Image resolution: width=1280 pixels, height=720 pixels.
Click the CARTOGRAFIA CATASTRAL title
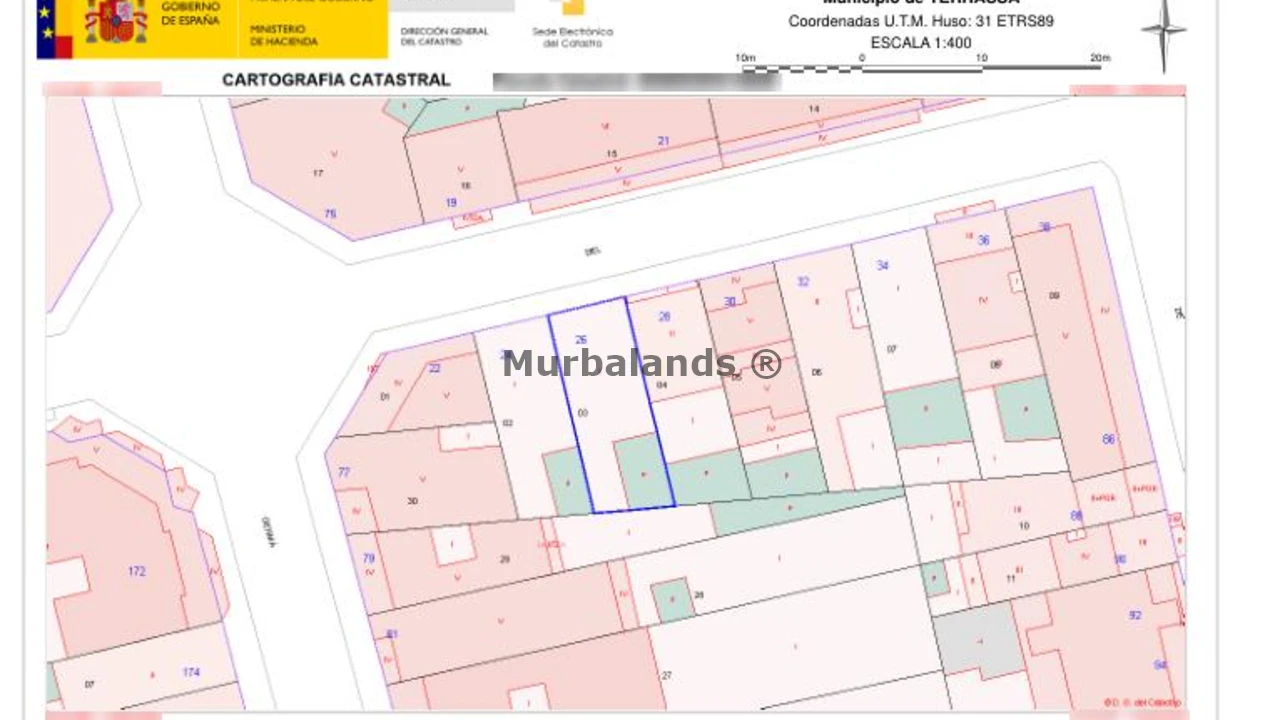336,80
